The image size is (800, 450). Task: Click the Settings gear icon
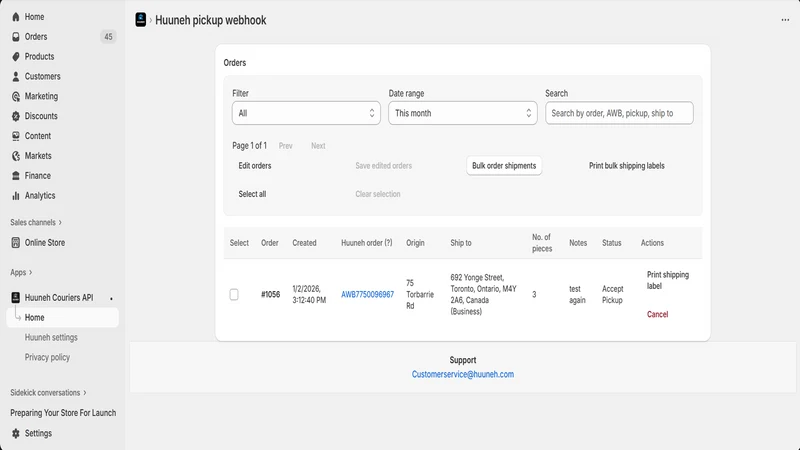click(x=16, y=433)
